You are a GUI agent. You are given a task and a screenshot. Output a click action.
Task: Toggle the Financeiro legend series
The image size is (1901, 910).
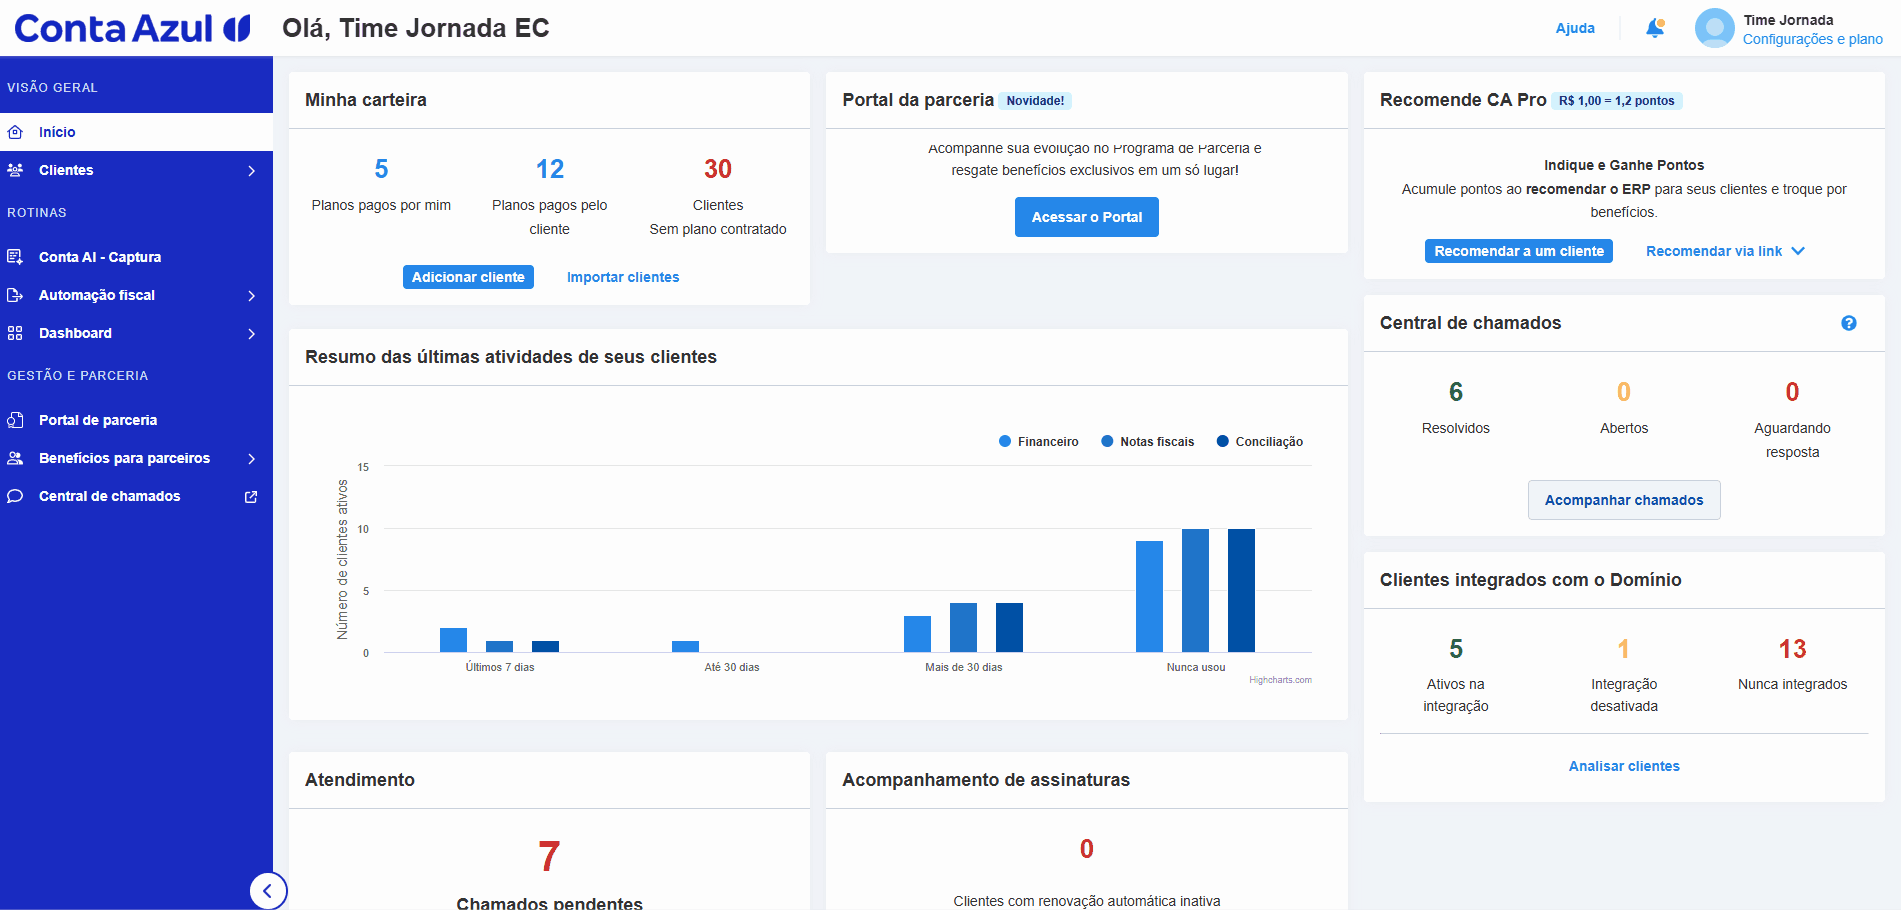[x=1038, y=442]
